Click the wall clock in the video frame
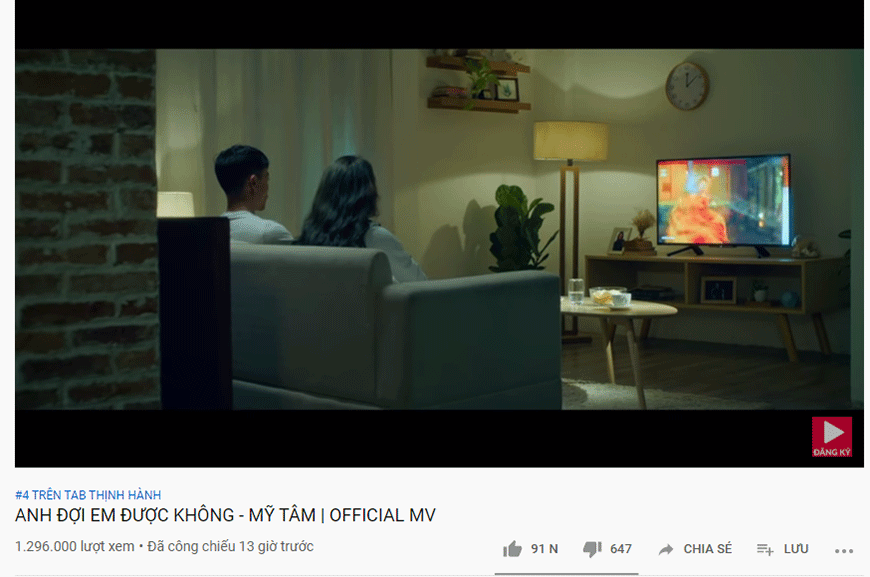This screenshot has height=577, width=870. (x=687, y=85)
